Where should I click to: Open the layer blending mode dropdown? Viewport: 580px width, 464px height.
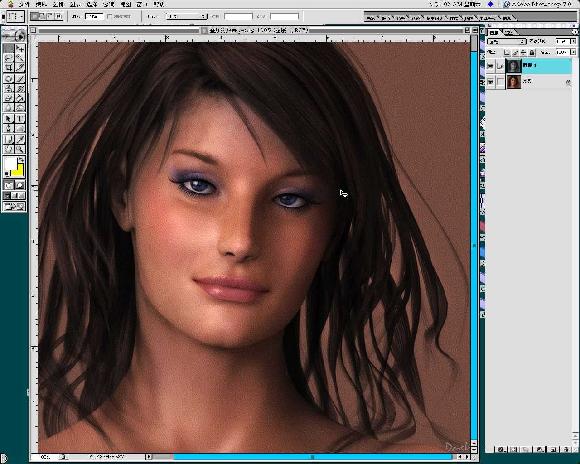[506, 41]
